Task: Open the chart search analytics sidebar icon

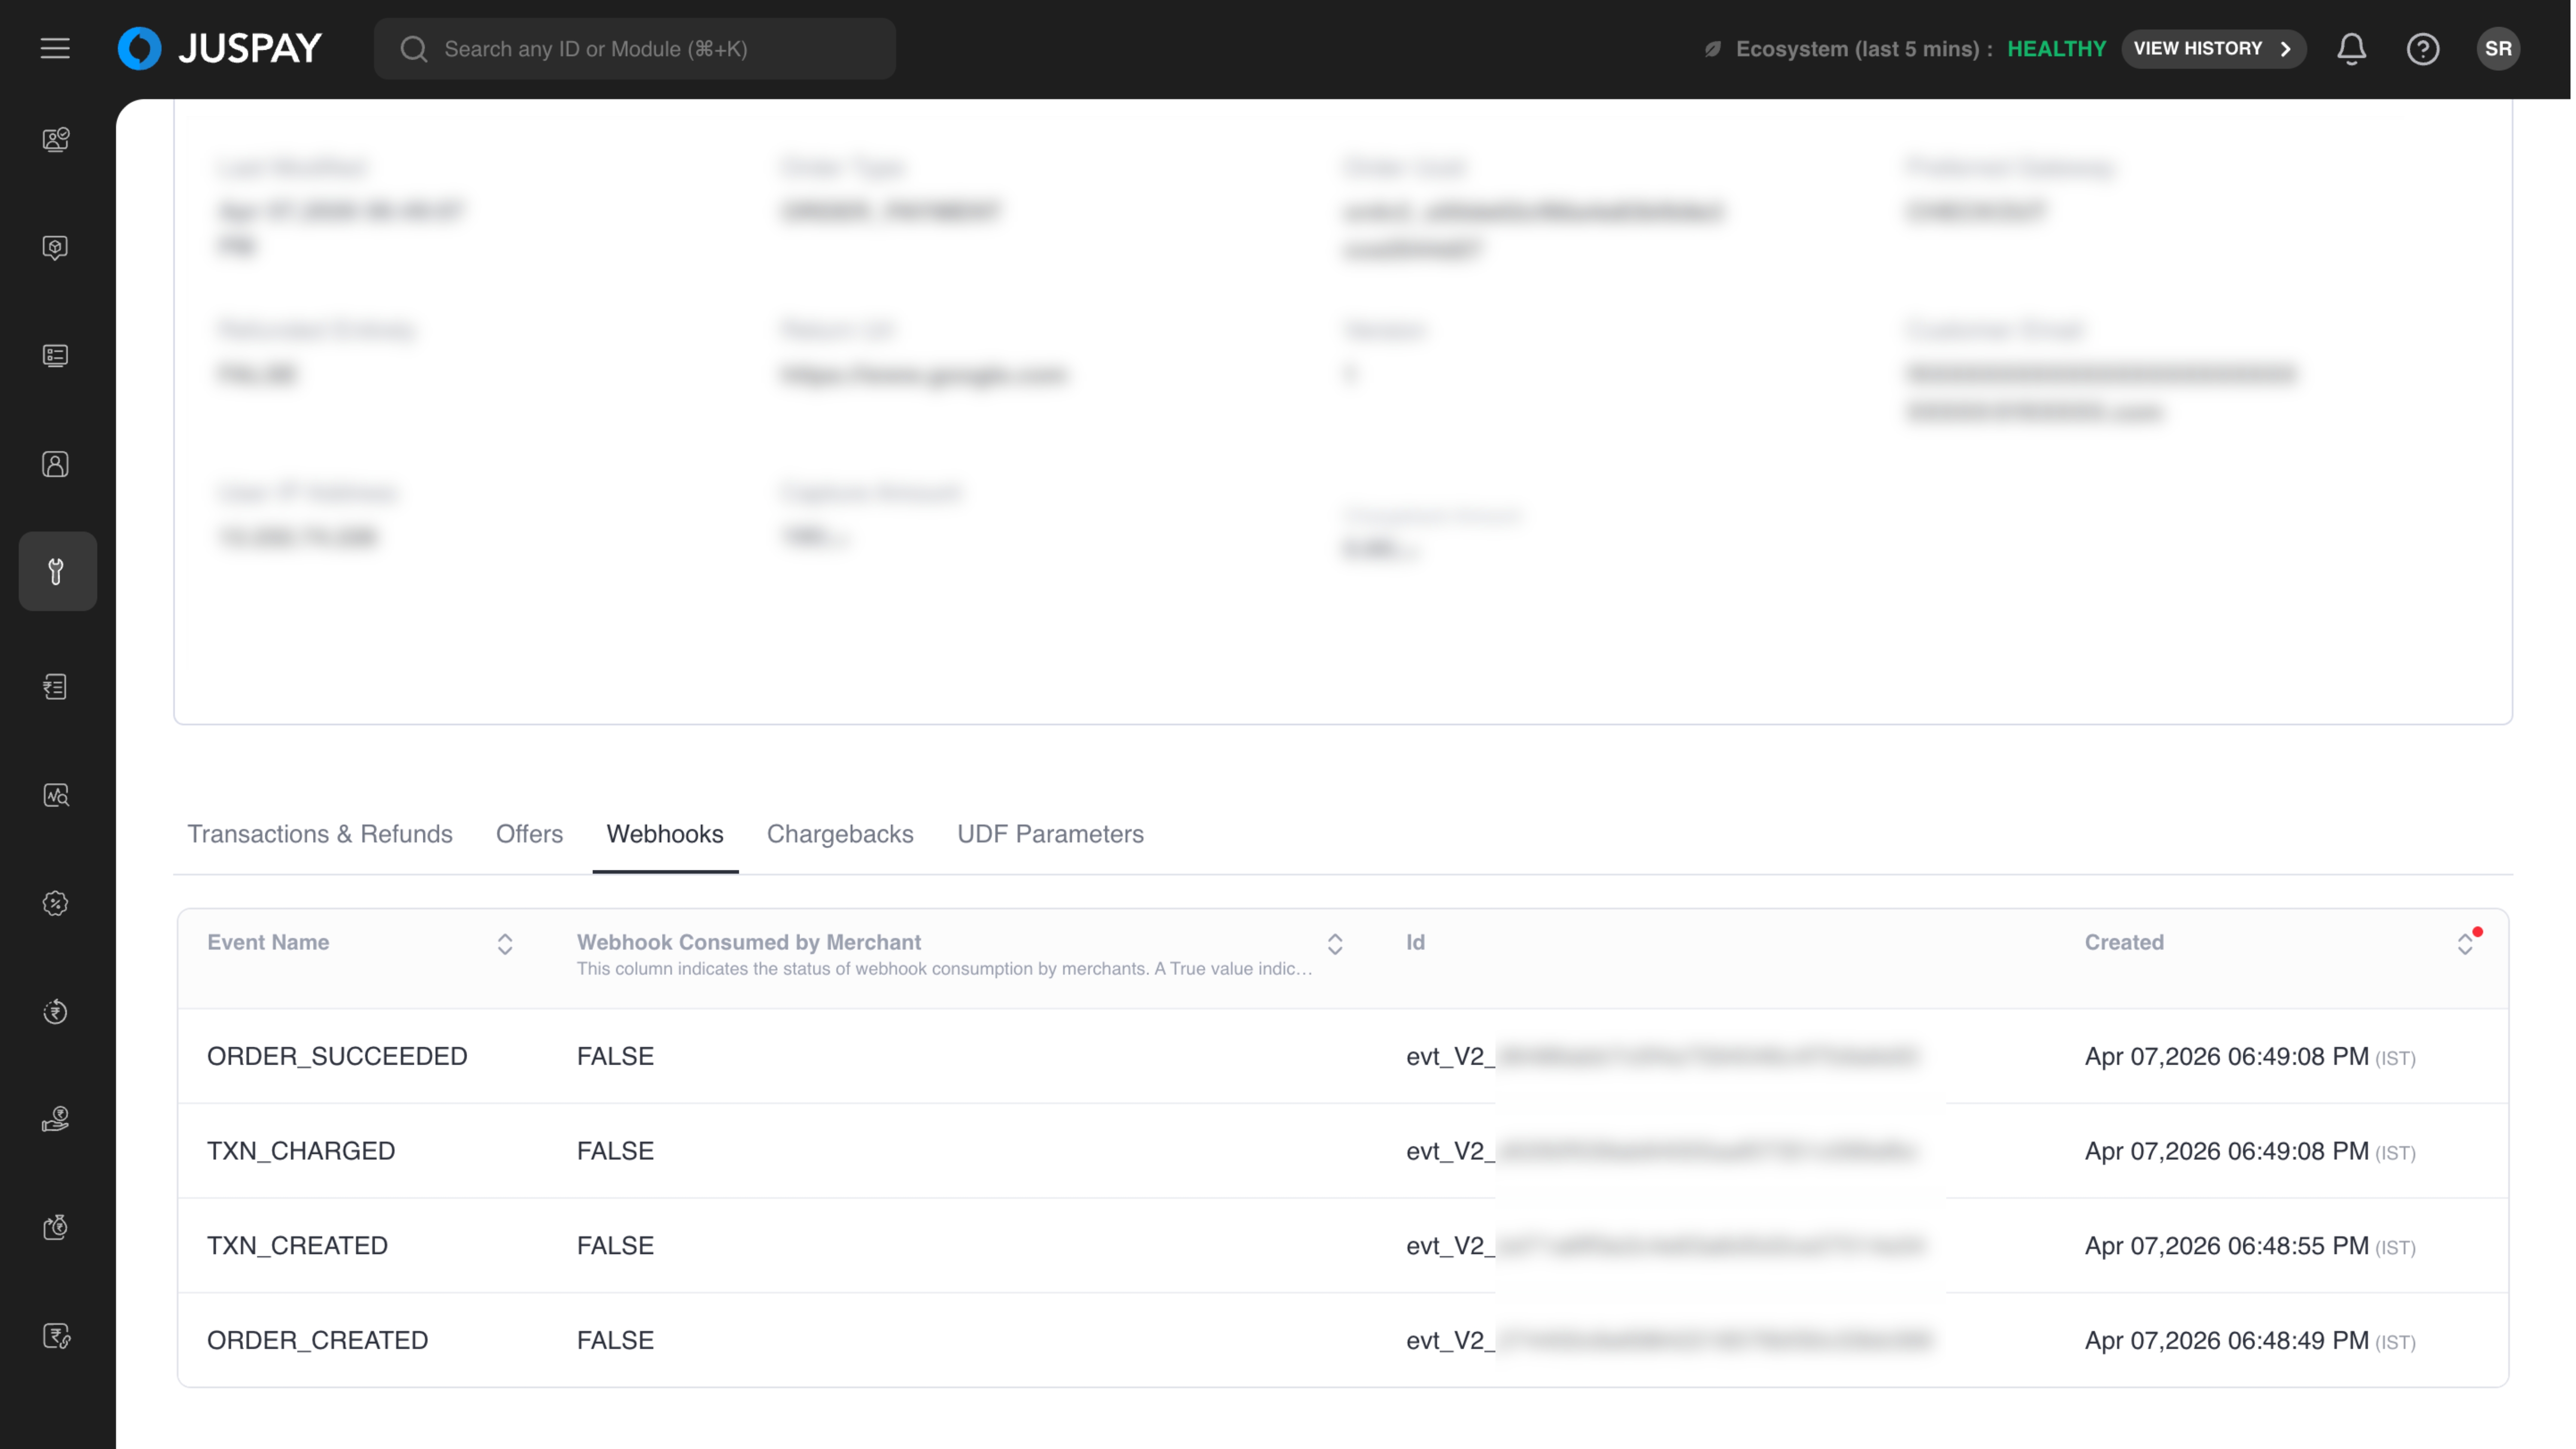Action: (x=56, y=795)
